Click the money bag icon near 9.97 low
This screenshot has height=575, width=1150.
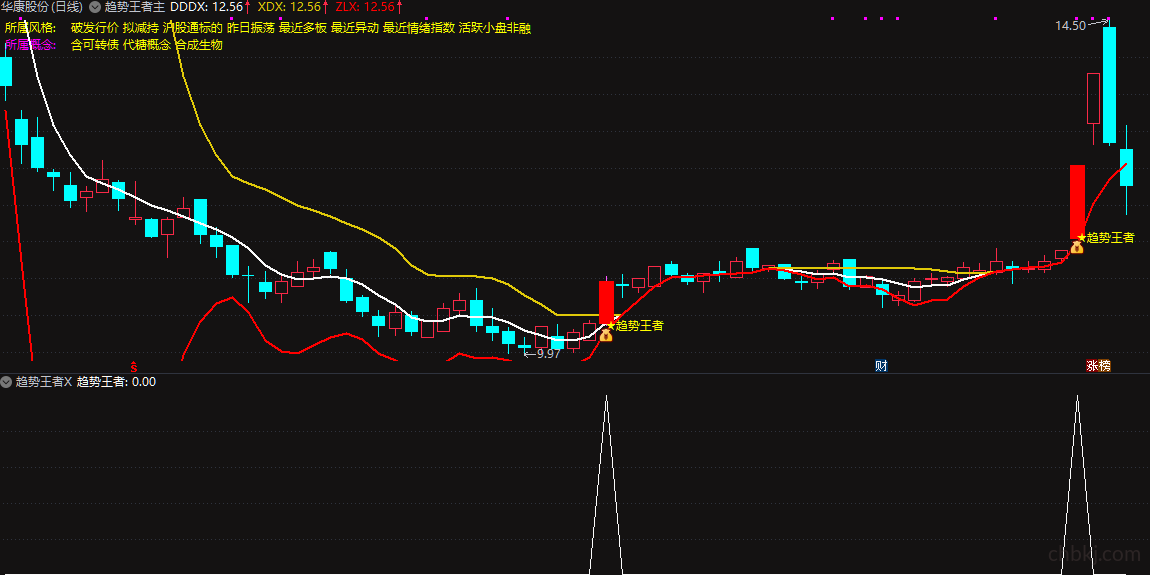pos(606,335)
